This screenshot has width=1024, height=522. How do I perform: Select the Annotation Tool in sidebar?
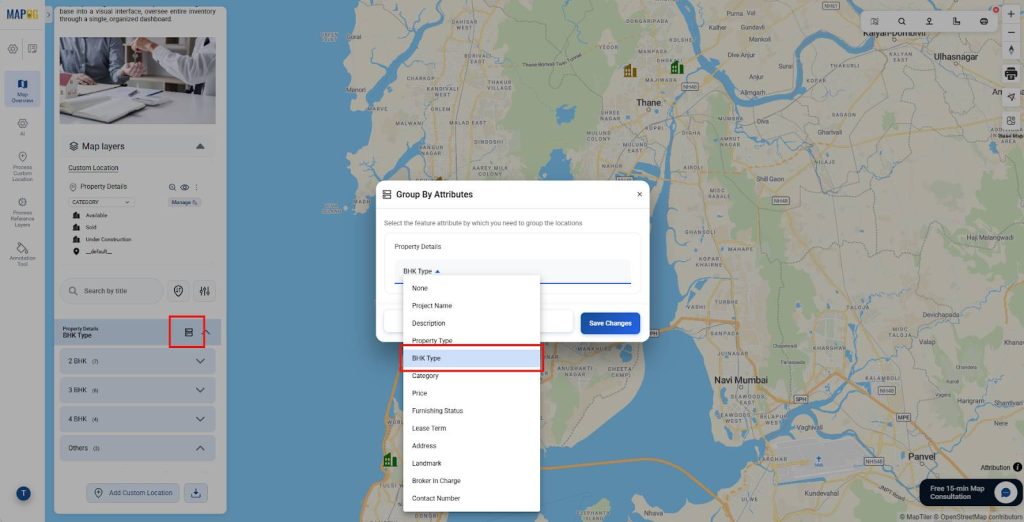(22, 254)
